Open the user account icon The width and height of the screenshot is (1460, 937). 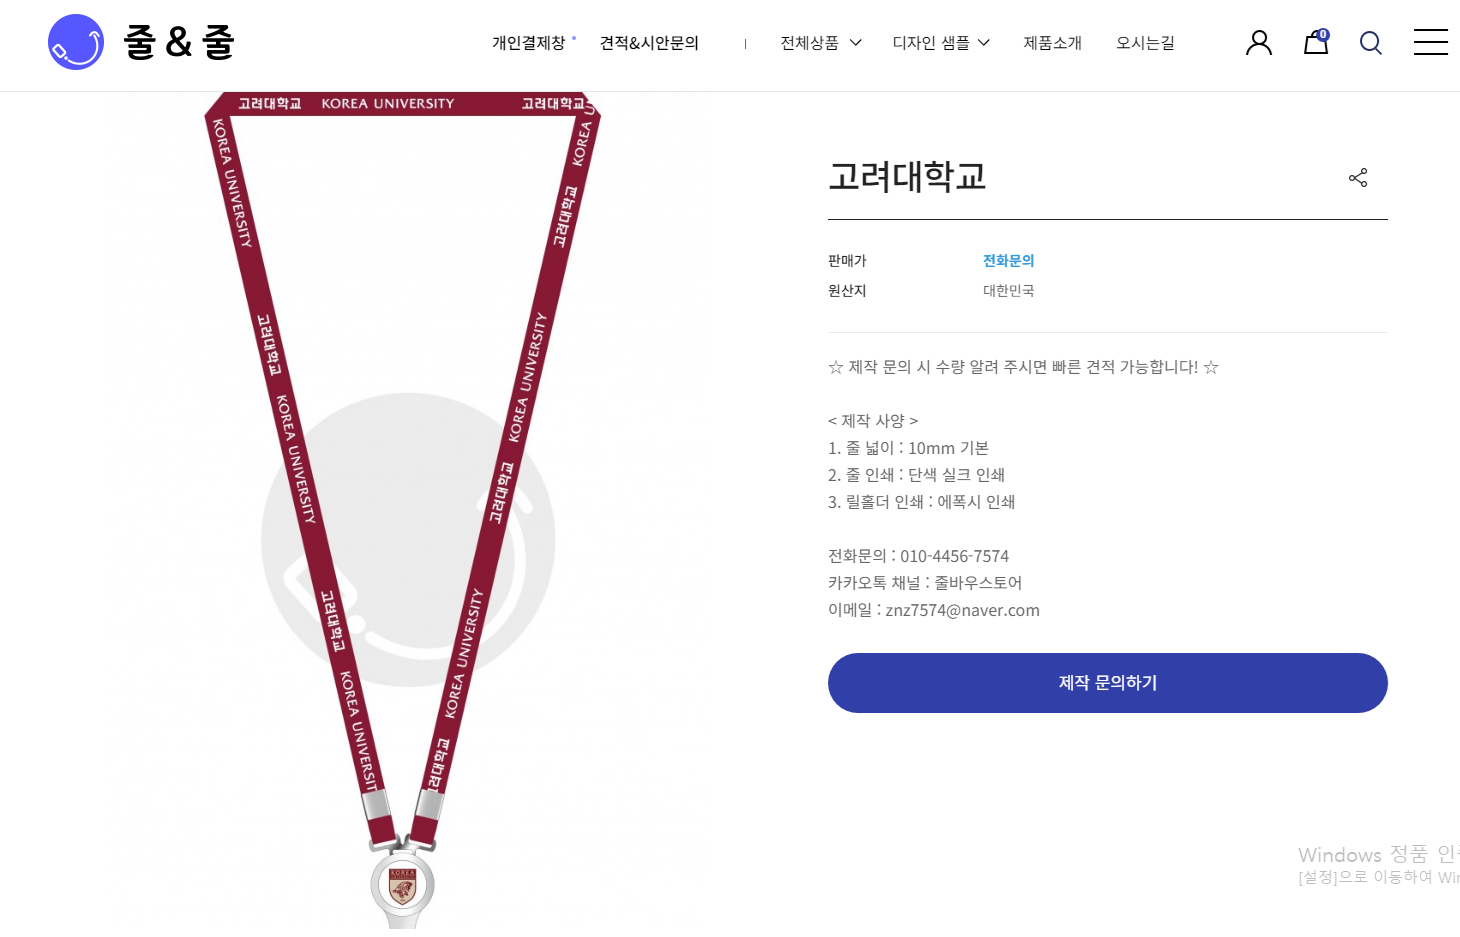[x=1259, y=42]
